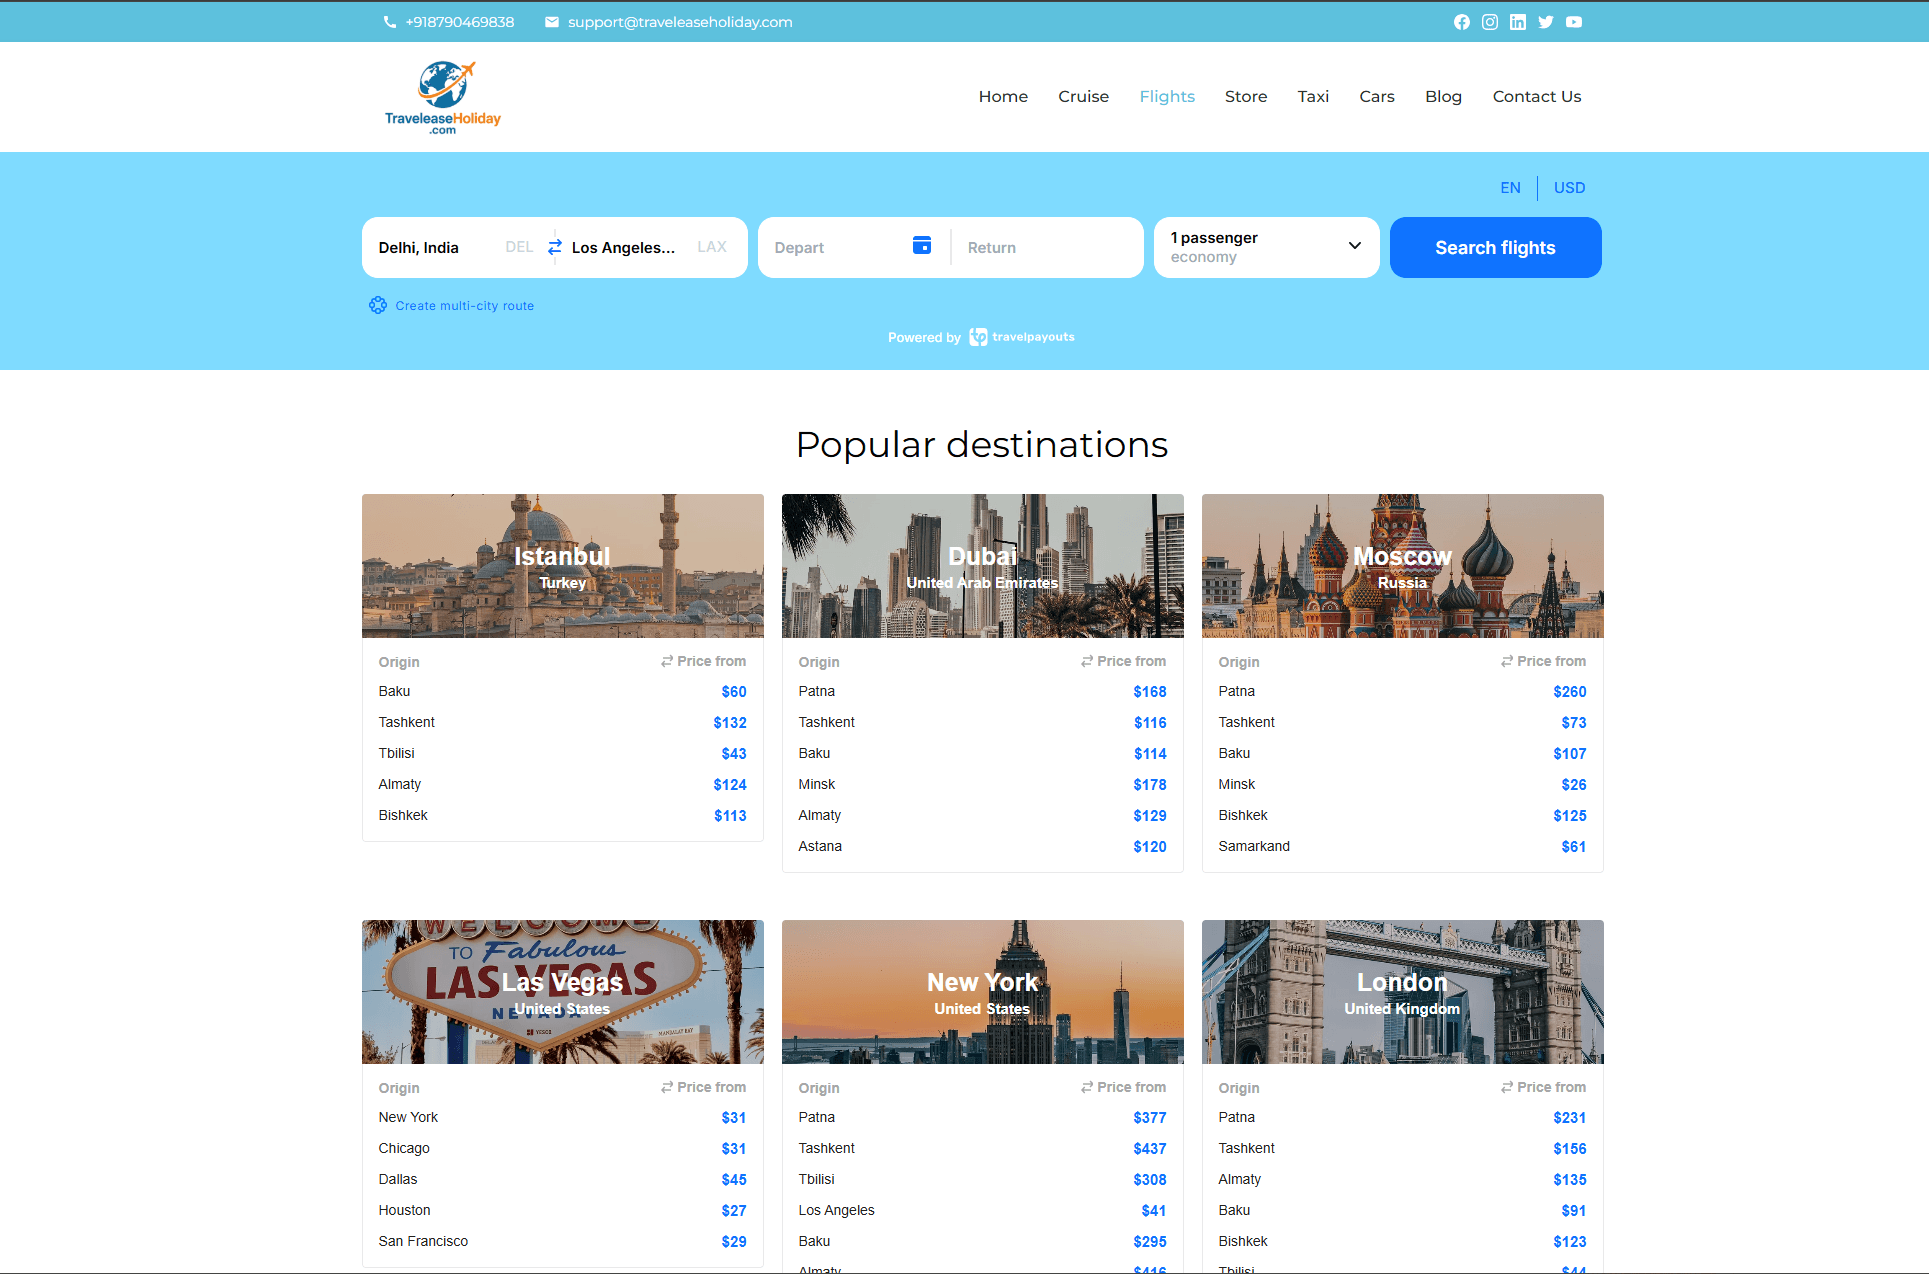Open the YouTube social icon

point(1573,22)
